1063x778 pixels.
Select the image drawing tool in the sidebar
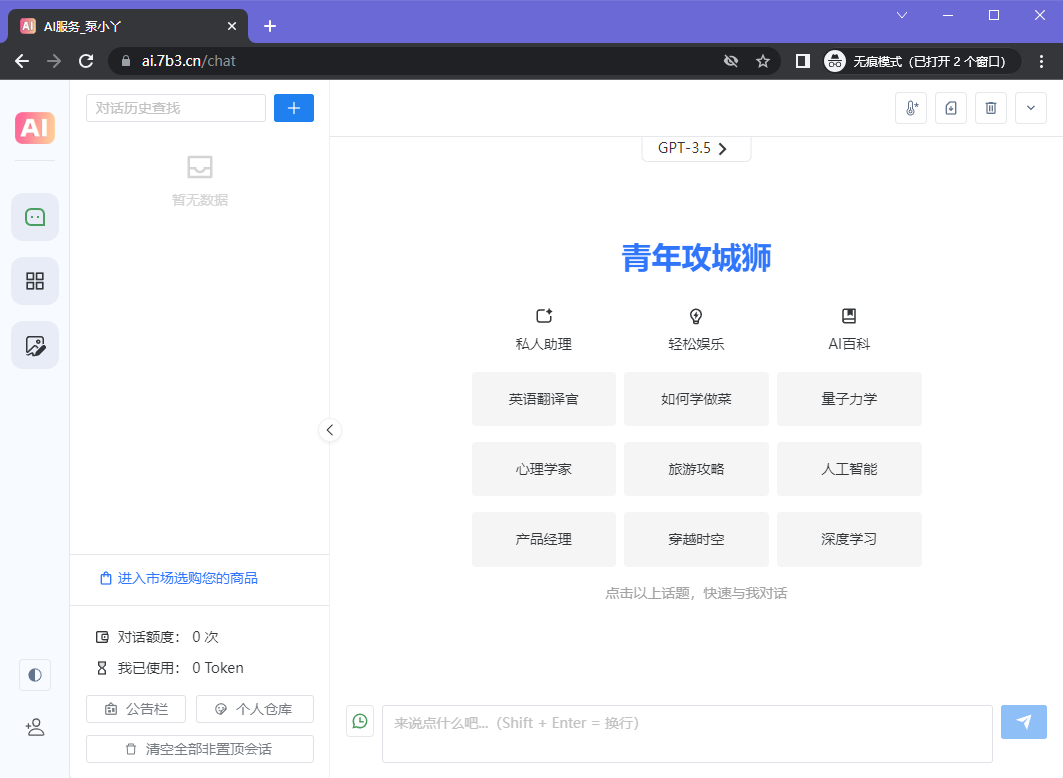34,345
